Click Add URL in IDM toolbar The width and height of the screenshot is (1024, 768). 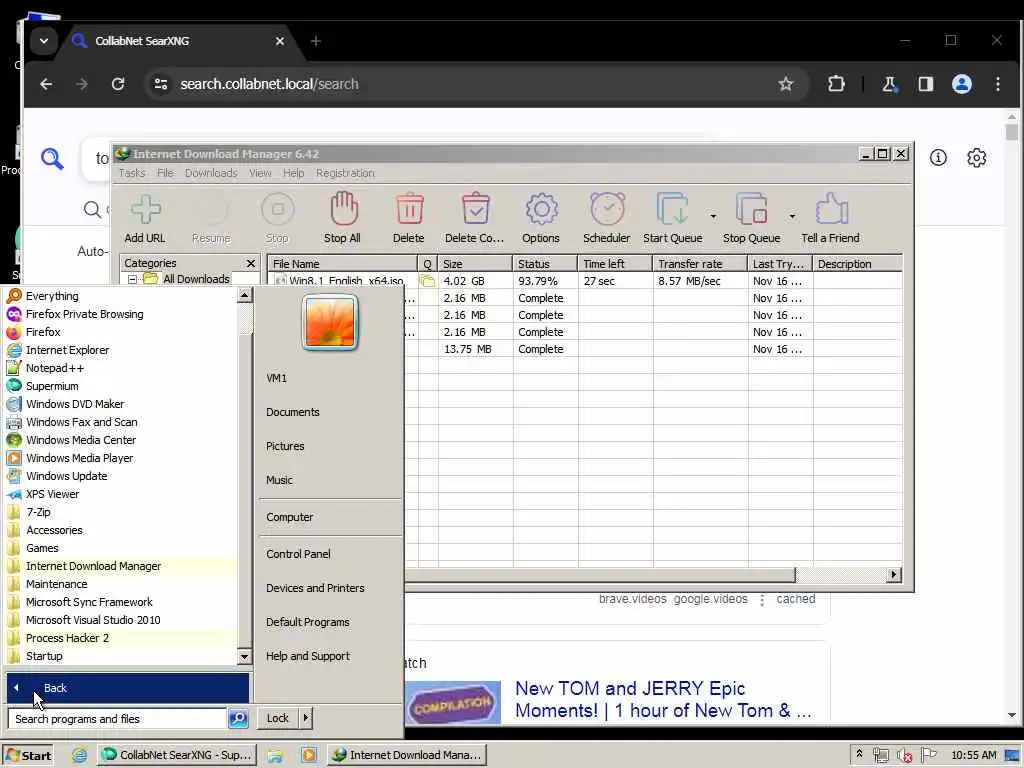pos(145,218)
